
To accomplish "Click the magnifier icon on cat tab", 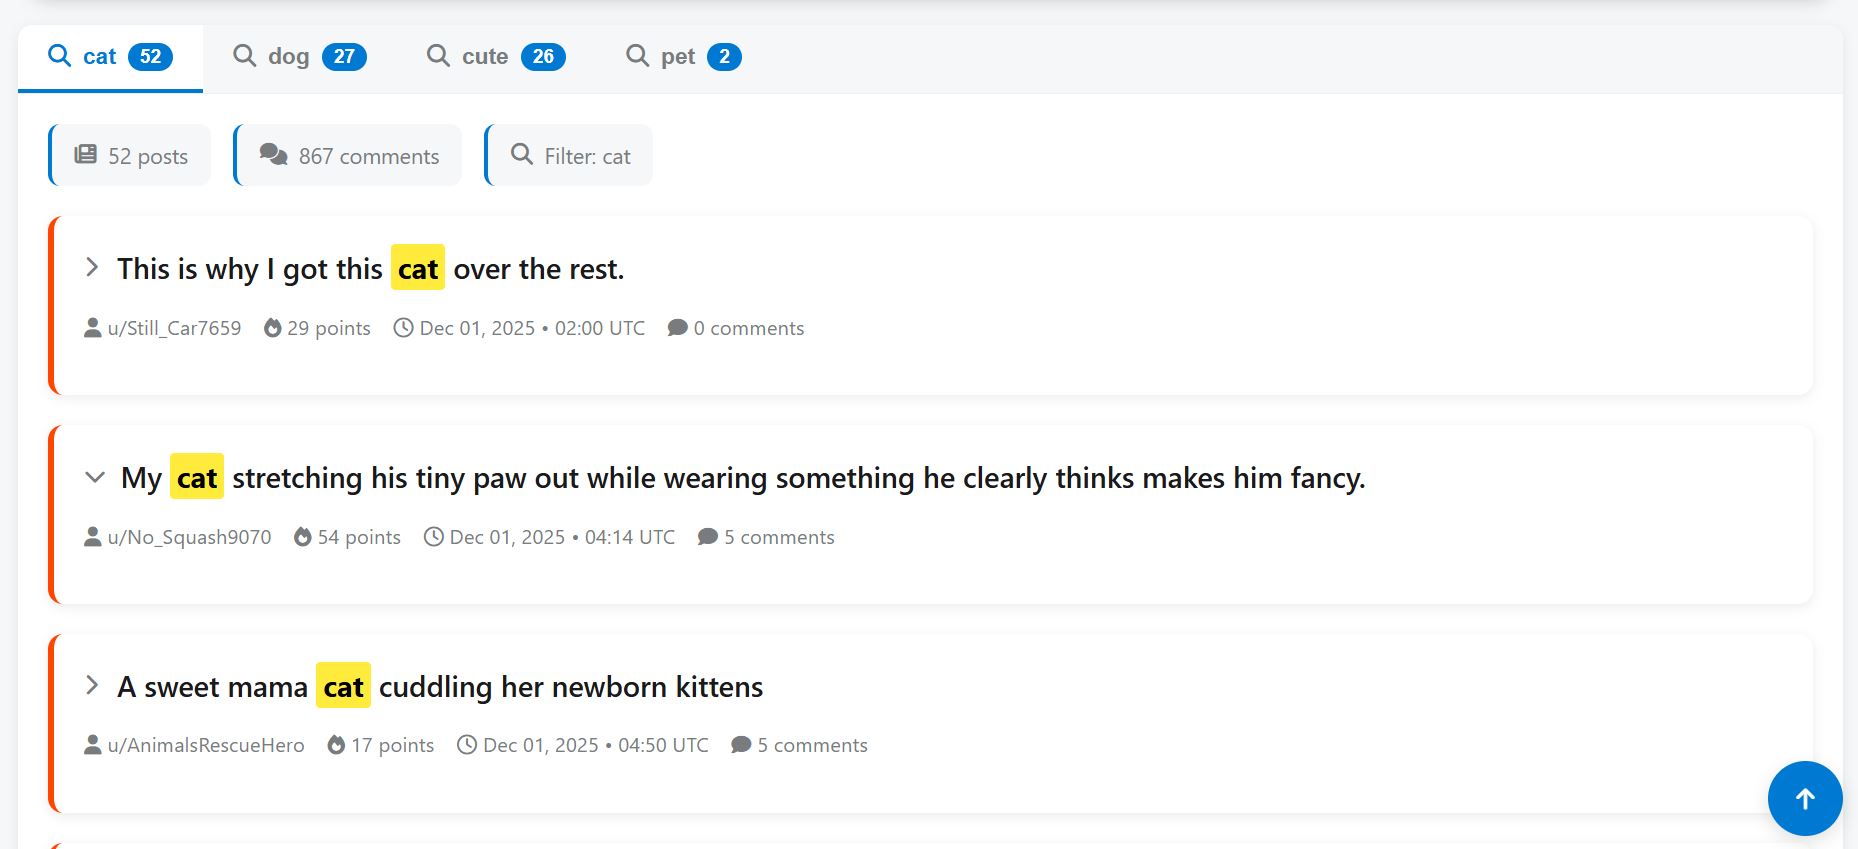I will [x=60, y=56].
